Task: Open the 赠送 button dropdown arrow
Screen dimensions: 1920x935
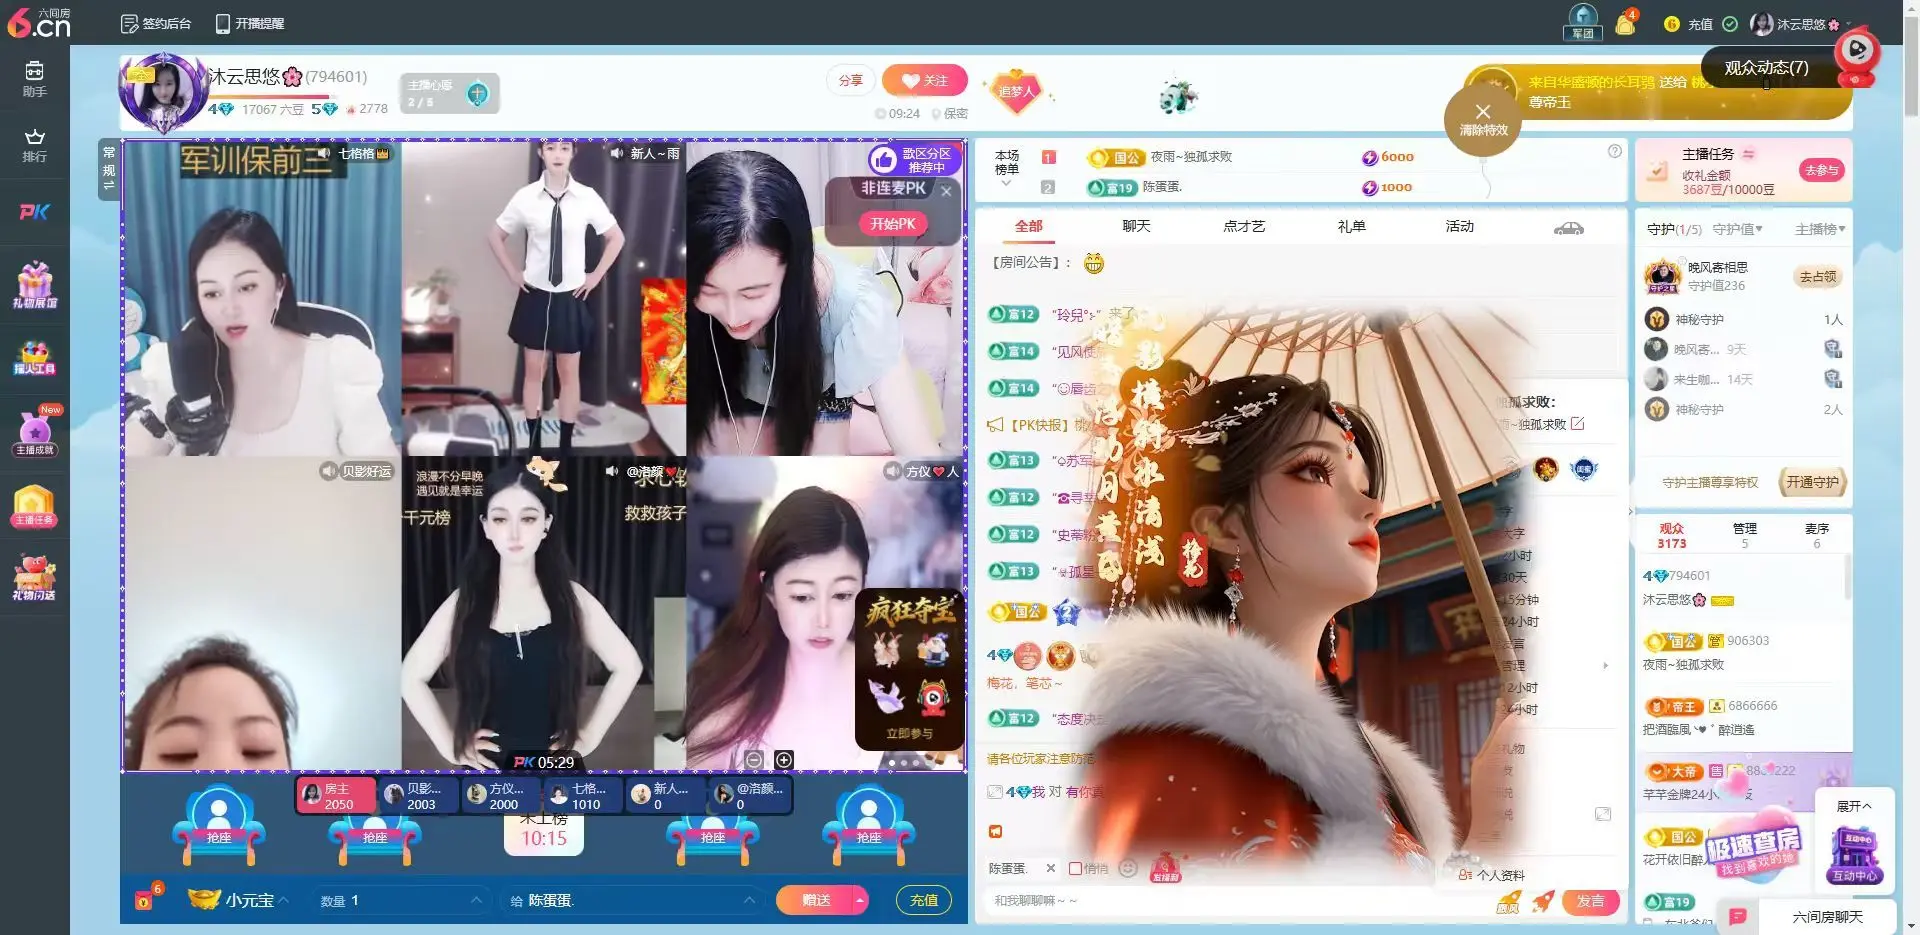Action: tap(859, 901)
